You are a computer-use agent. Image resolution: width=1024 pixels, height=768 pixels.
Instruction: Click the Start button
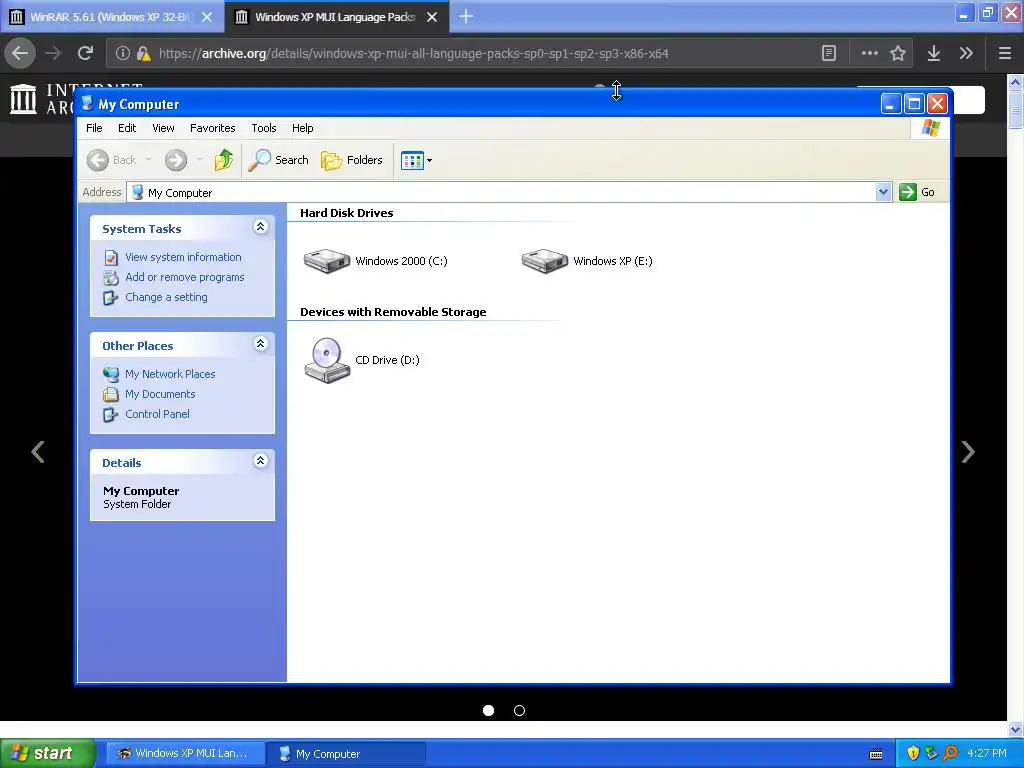[x=48, y=754]
